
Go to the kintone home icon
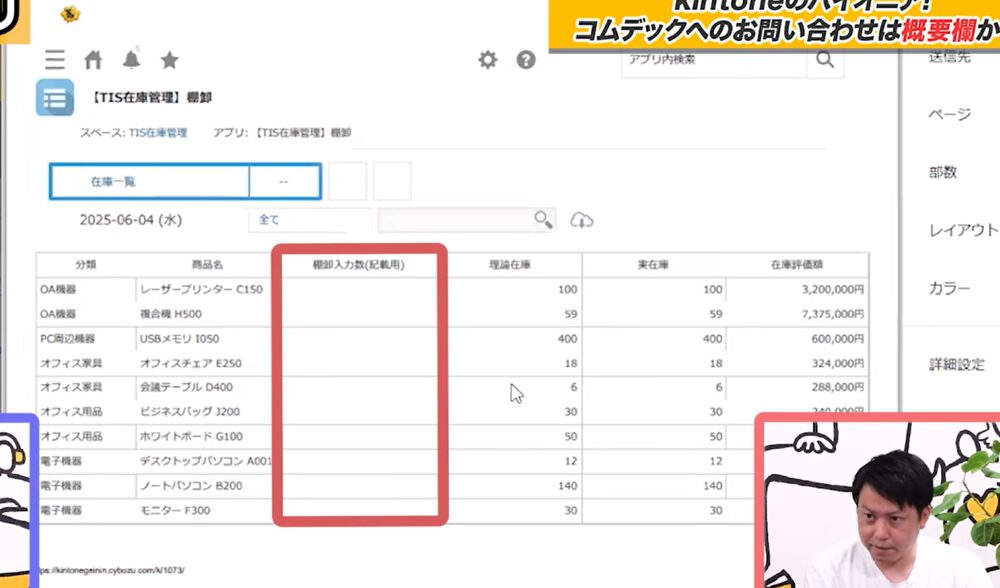pos(93,60)
